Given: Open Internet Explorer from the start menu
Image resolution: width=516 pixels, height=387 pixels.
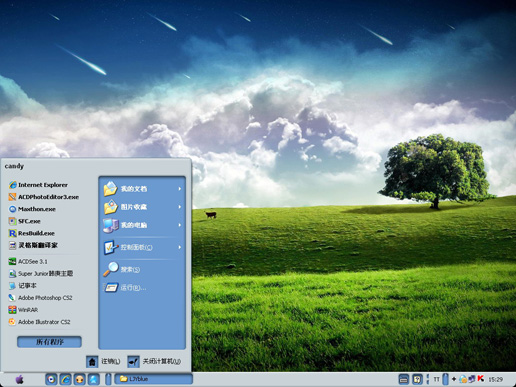Looking at the screenshot, I should point(38,185).
